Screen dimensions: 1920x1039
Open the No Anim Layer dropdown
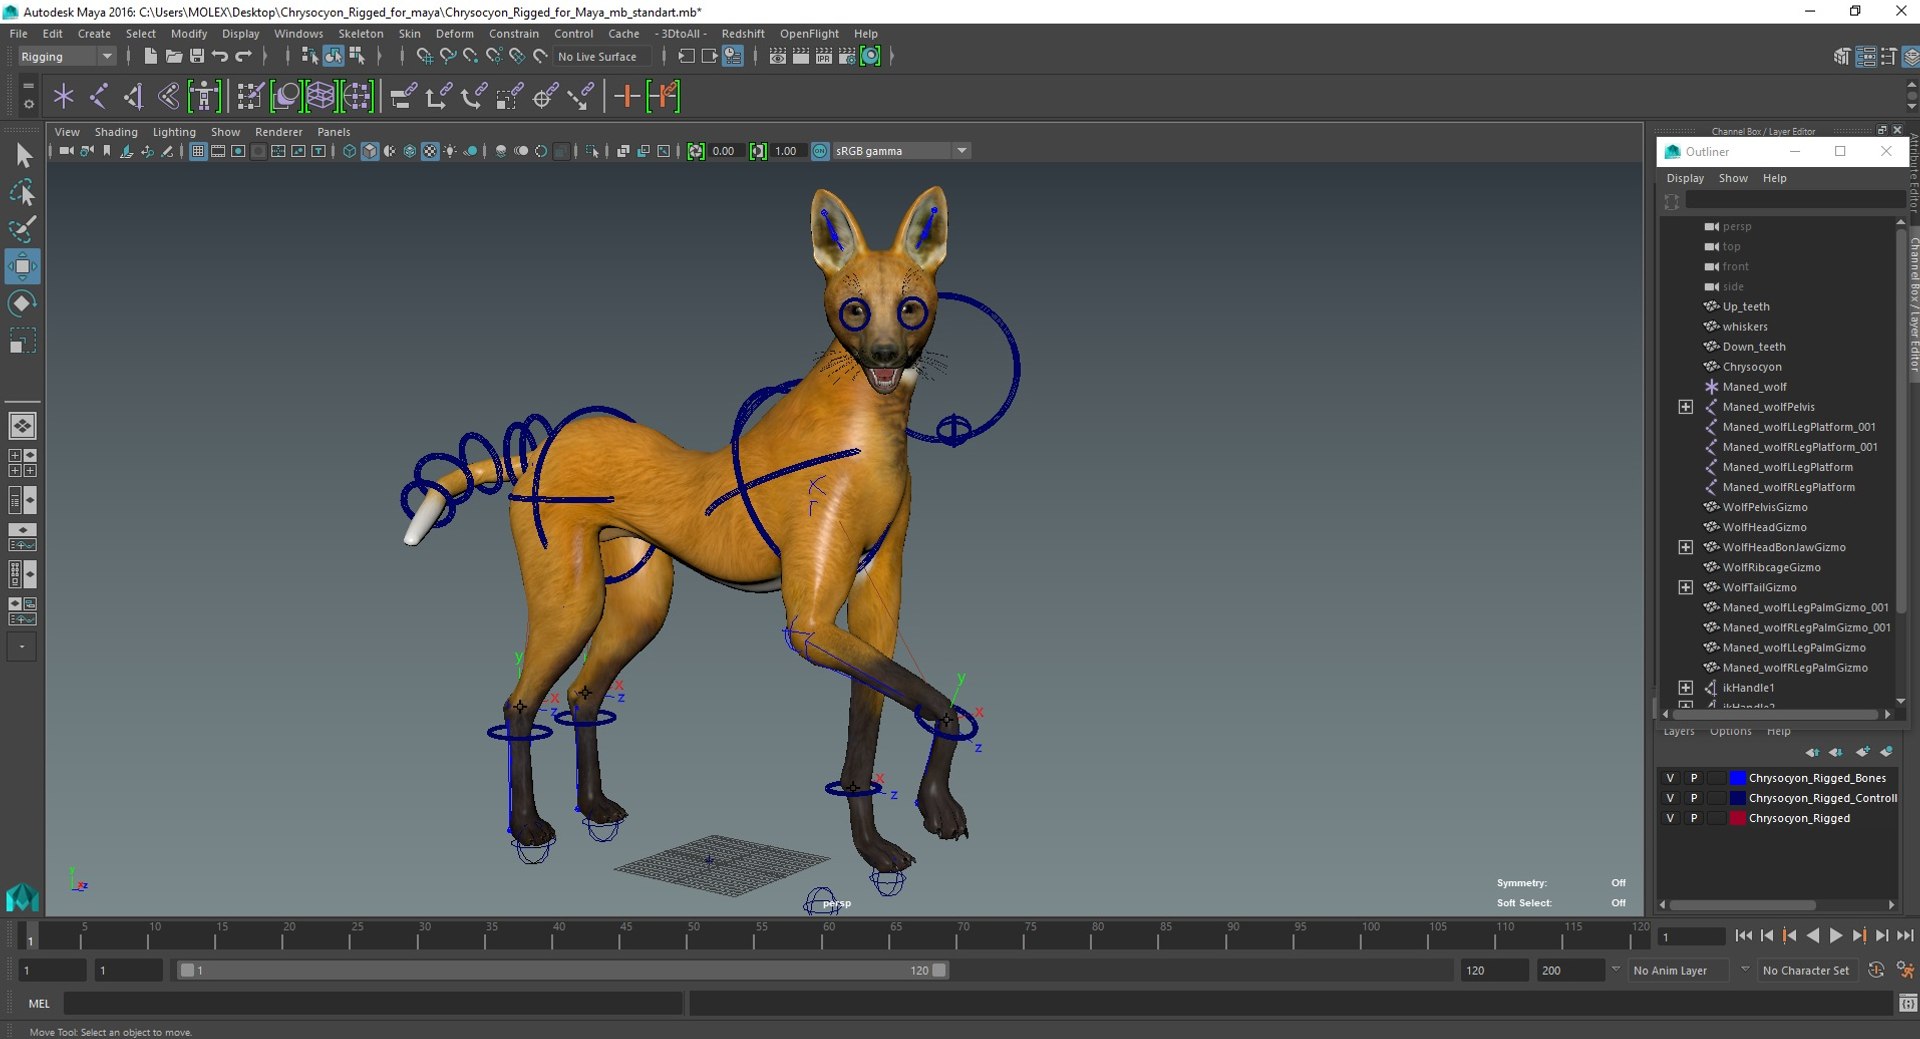[x=1679, y=970]
